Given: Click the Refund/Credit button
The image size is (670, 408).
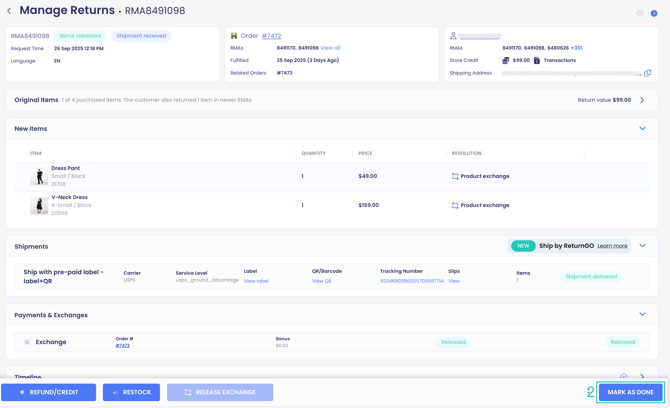Looking at the screenshot, I should [48, 392].
